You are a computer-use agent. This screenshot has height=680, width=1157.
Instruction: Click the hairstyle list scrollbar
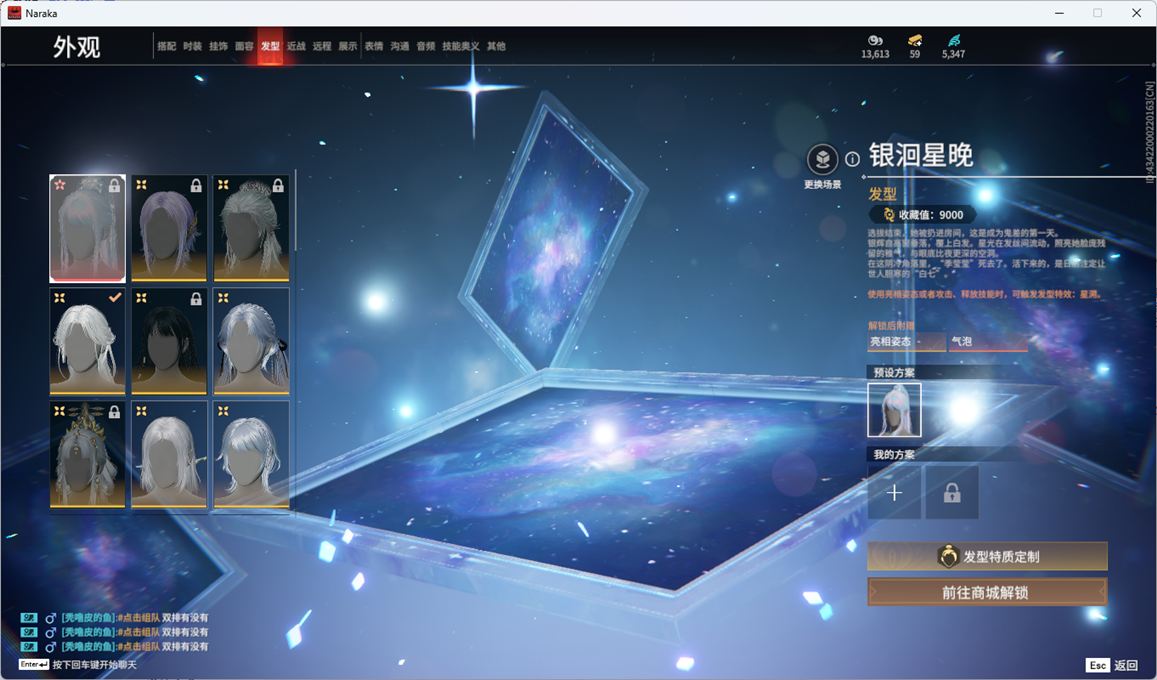(295, 212)
